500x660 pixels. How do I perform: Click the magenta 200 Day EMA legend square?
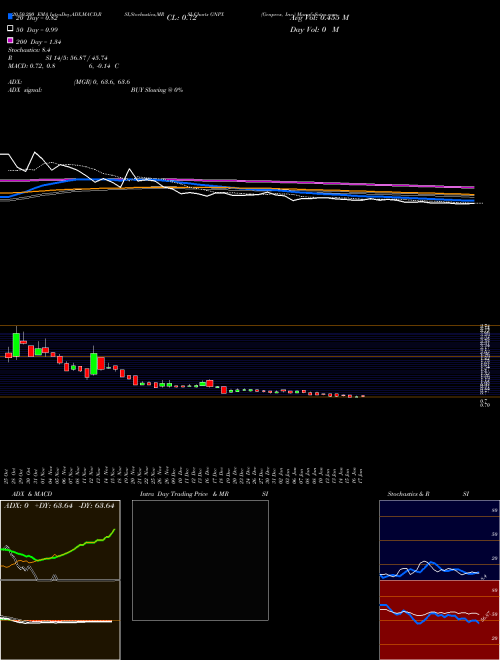tap(10, 40)
